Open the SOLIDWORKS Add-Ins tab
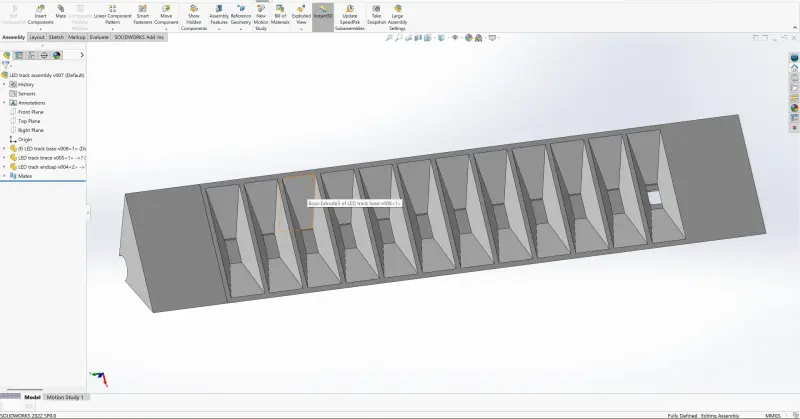 139,37
